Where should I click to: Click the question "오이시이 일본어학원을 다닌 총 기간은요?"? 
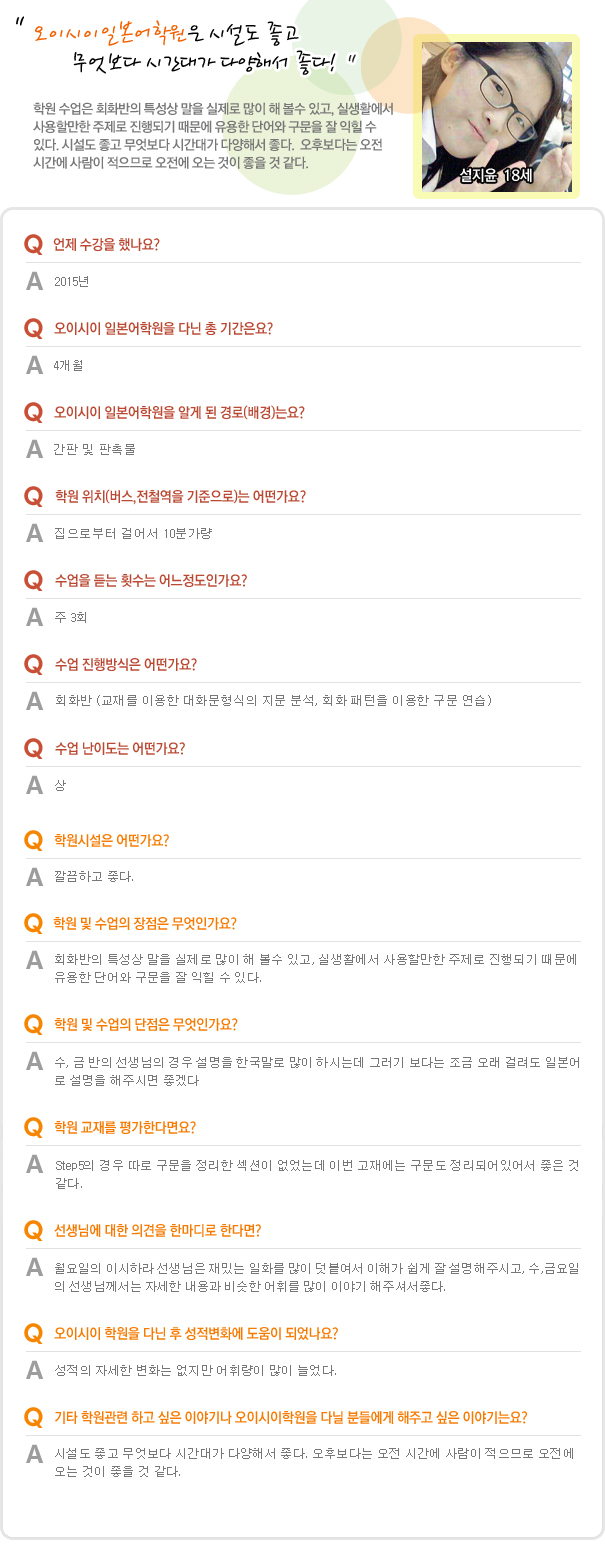163,328
